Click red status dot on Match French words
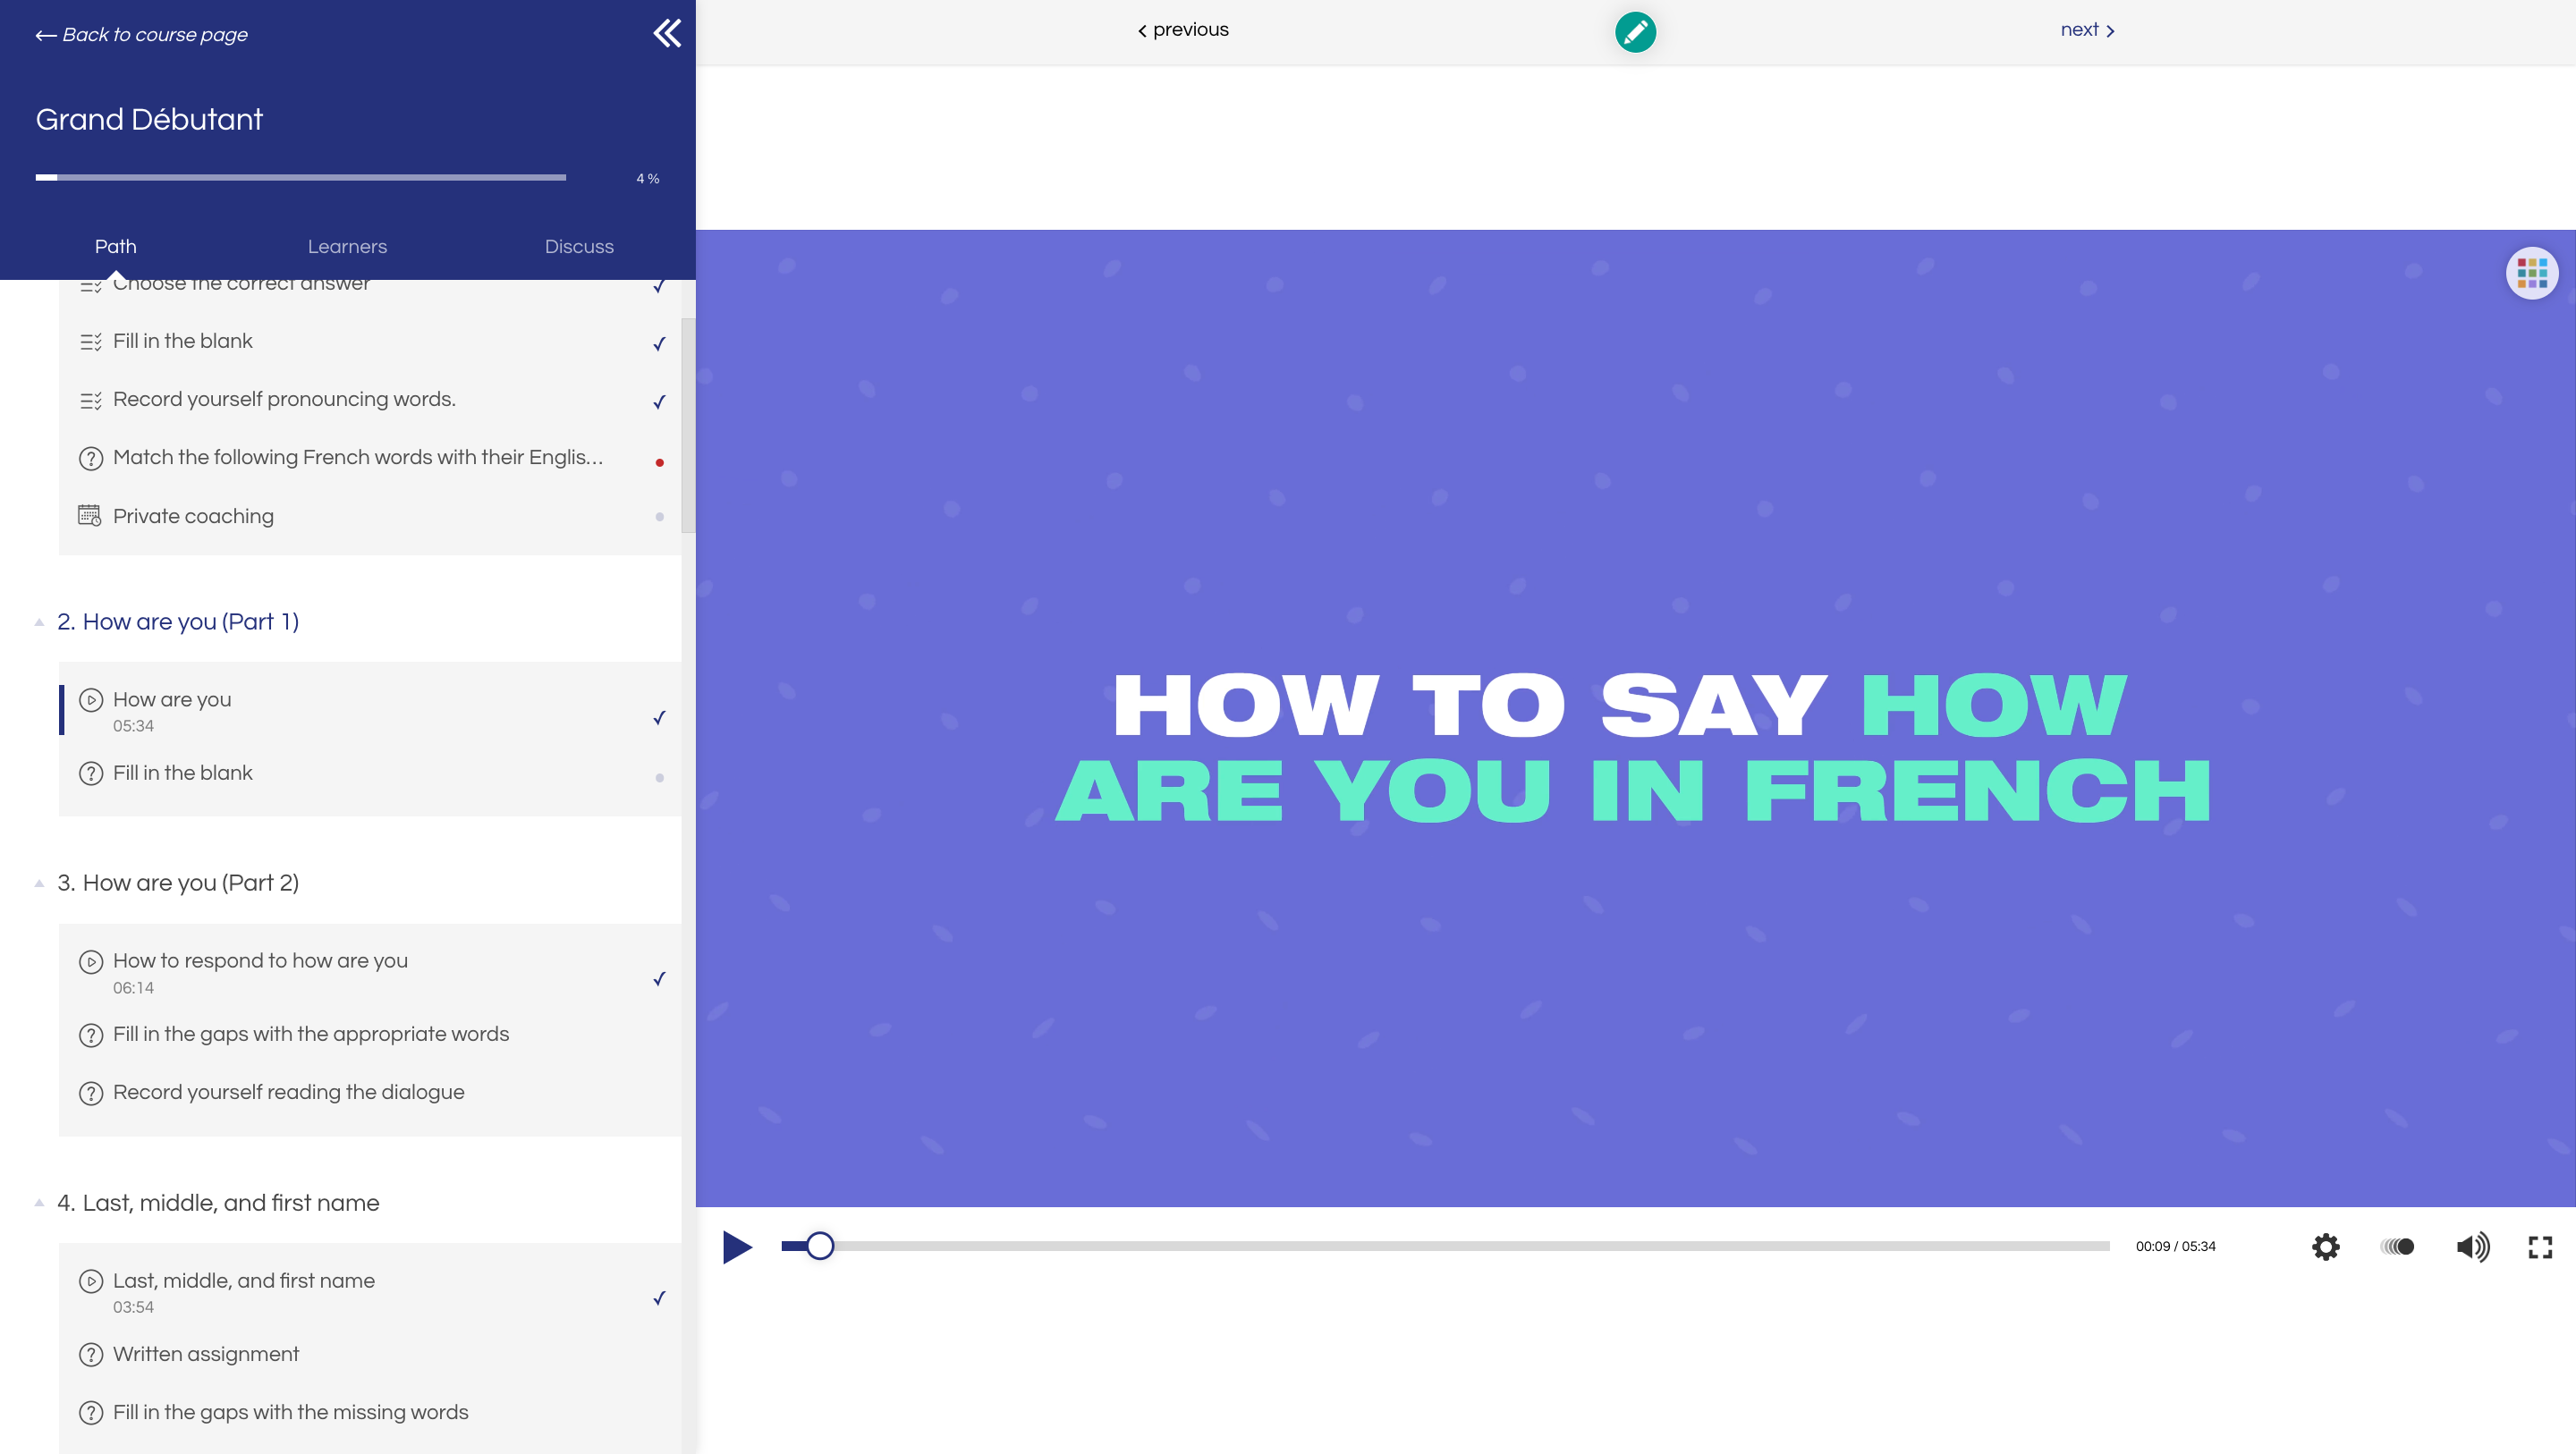 659,462
